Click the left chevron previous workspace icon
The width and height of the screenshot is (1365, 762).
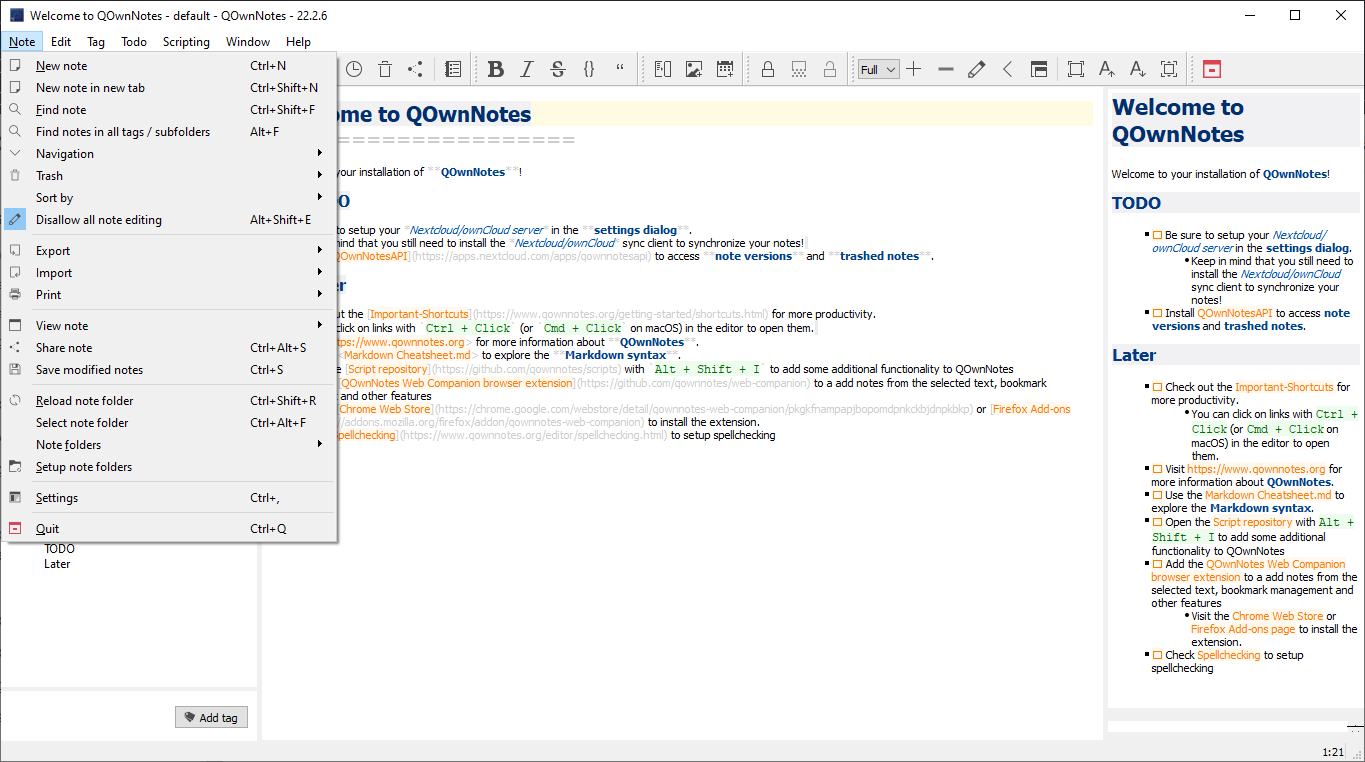pos(1008,69)
